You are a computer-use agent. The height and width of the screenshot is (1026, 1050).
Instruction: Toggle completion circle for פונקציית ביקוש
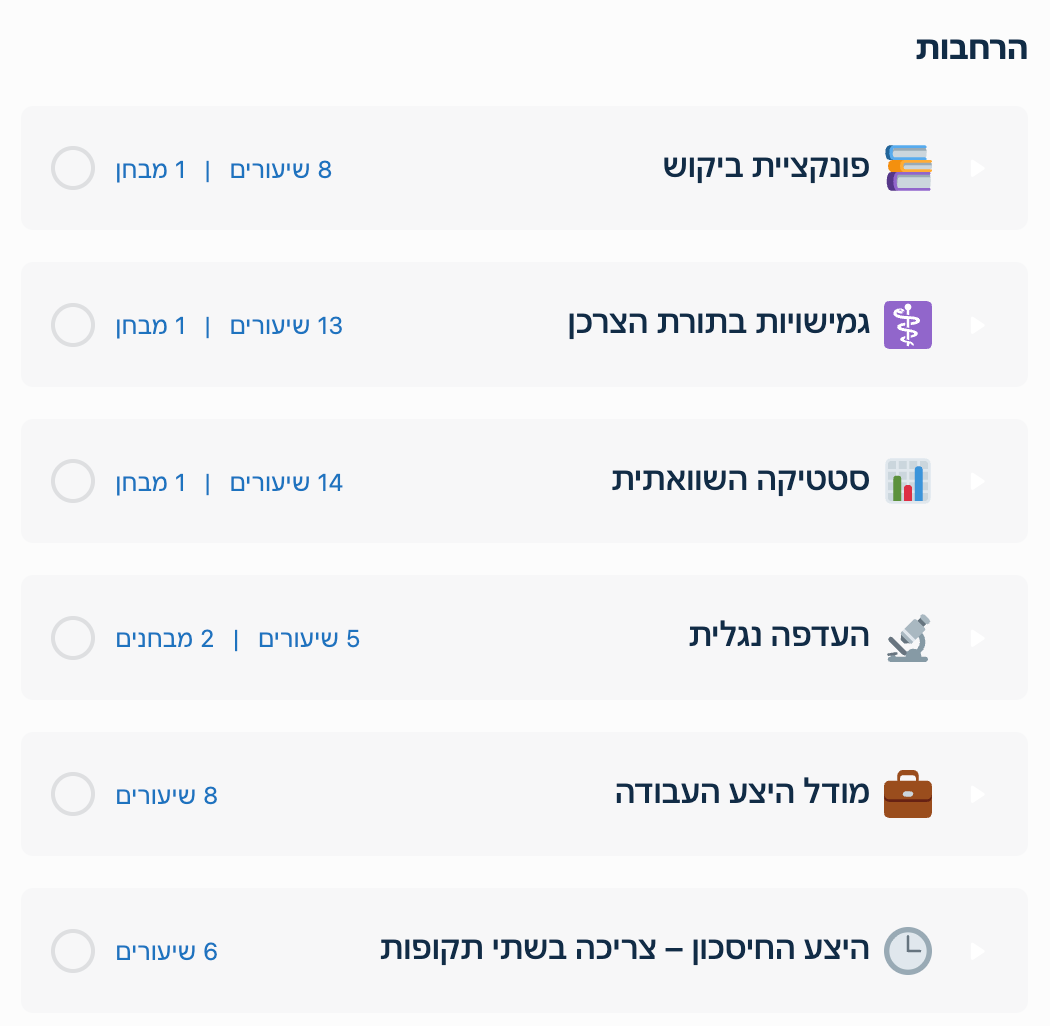(73, 168)
